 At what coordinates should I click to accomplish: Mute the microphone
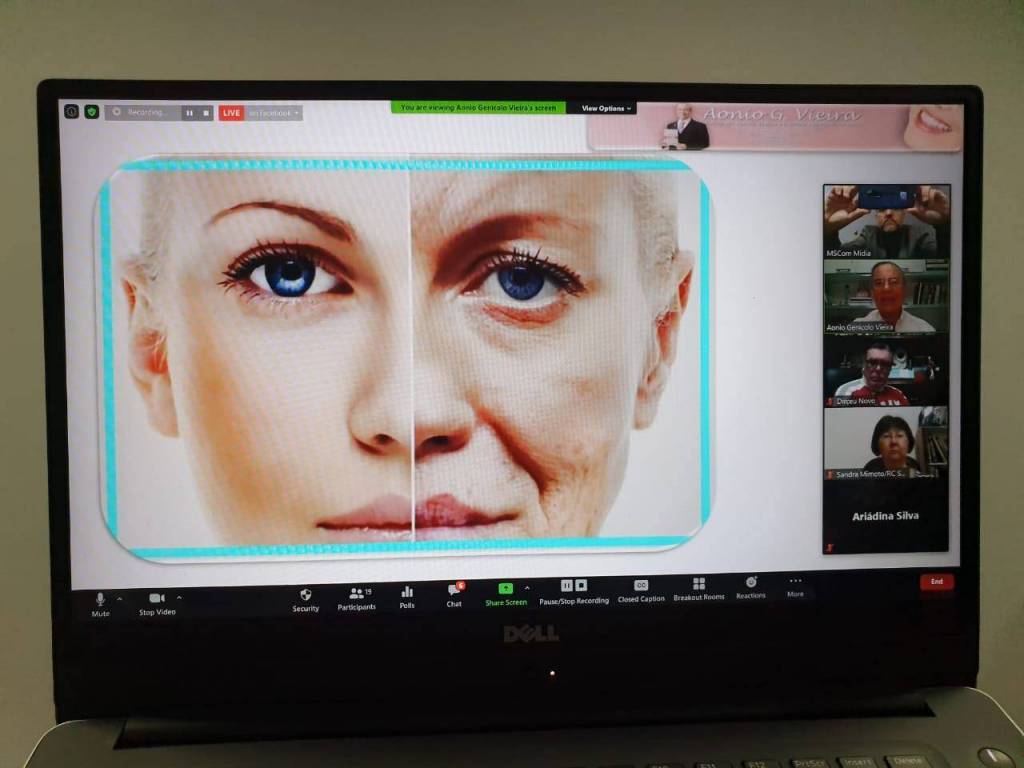(100, 601)
